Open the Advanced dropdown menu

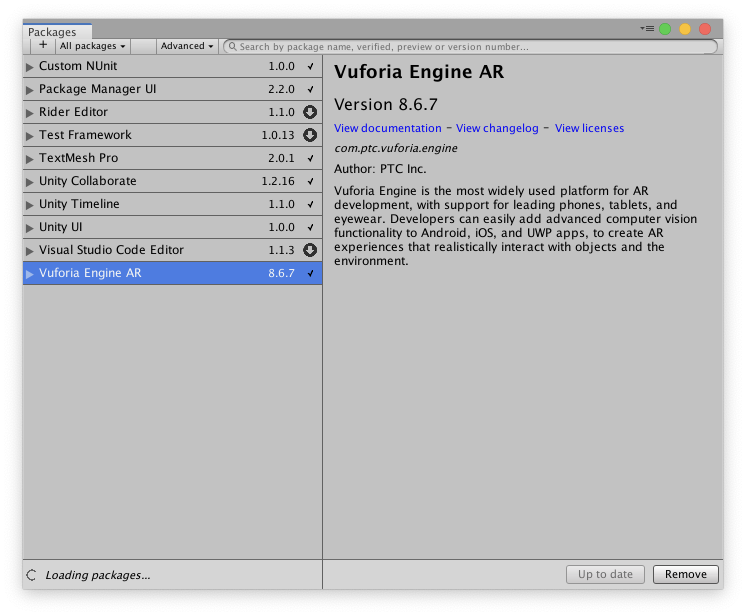(x=187, y=46)
